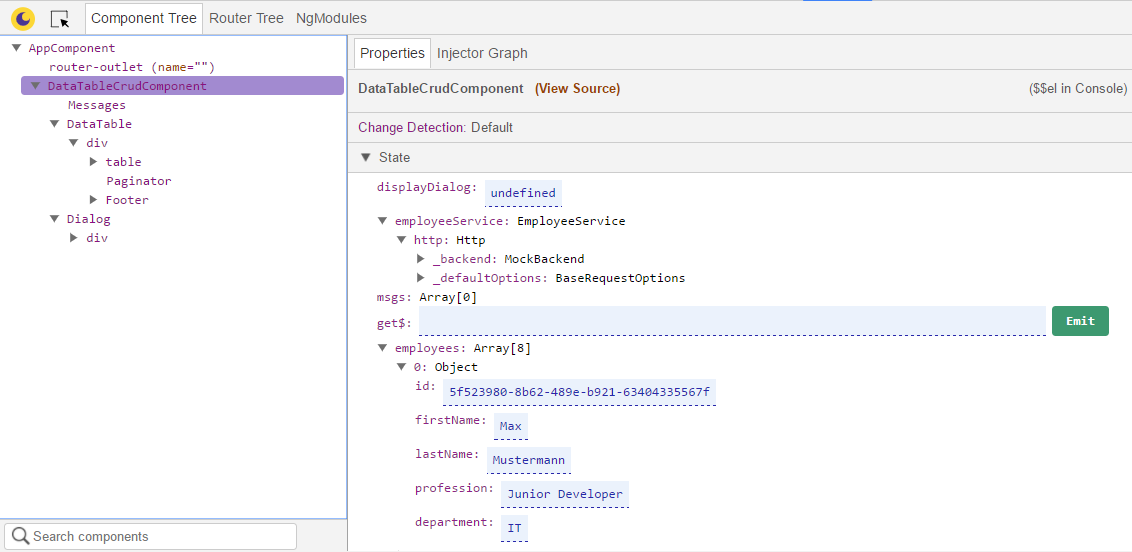Select the router-outlet tree row
The width and height of the screenshot is (1132, 552).
(x=132, y=67)
